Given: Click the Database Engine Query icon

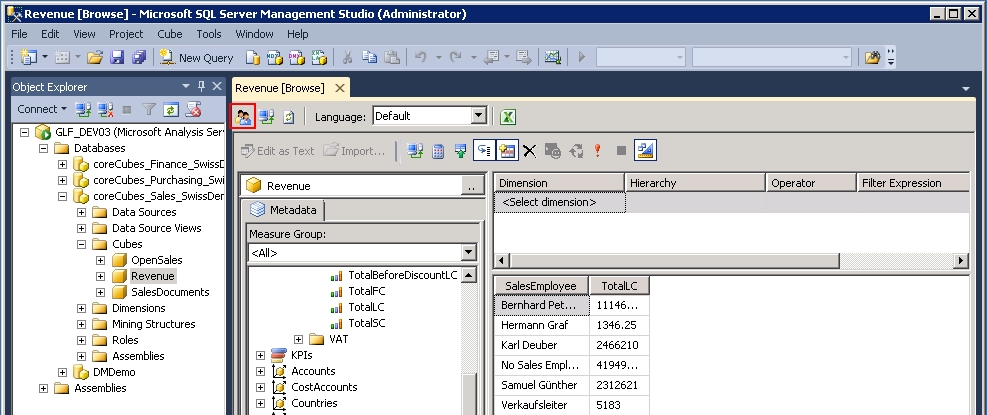Looking at the screenshot, I should tap(253, 57).
